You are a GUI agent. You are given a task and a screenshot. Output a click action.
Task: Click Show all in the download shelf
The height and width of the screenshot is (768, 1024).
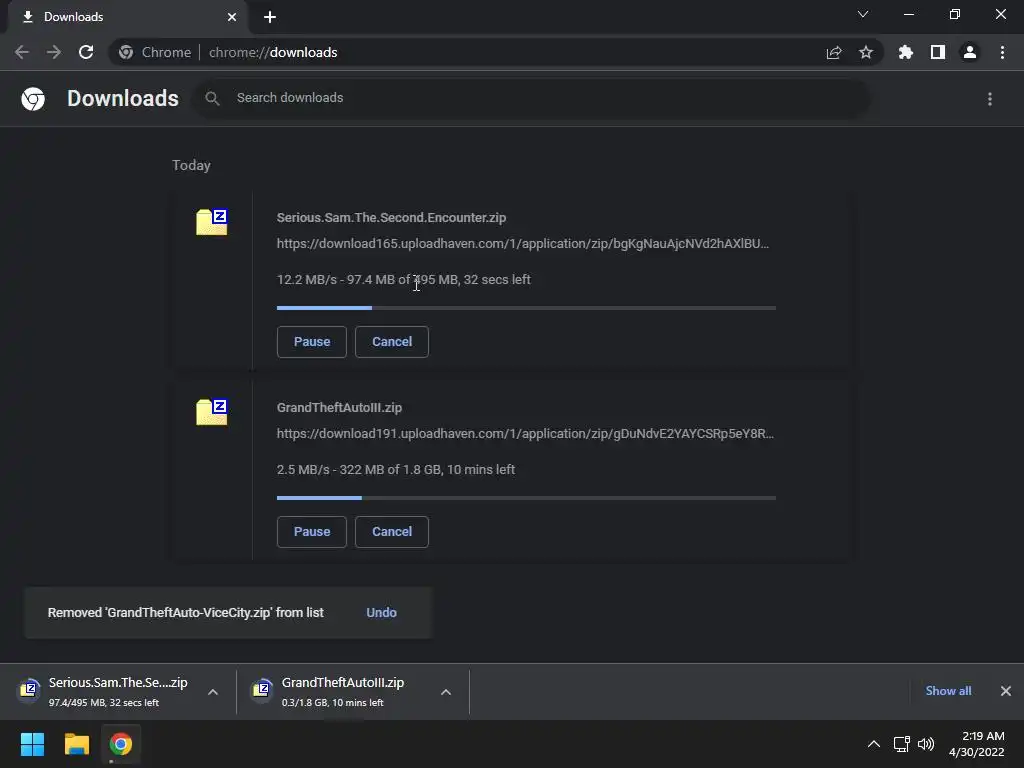948,691
